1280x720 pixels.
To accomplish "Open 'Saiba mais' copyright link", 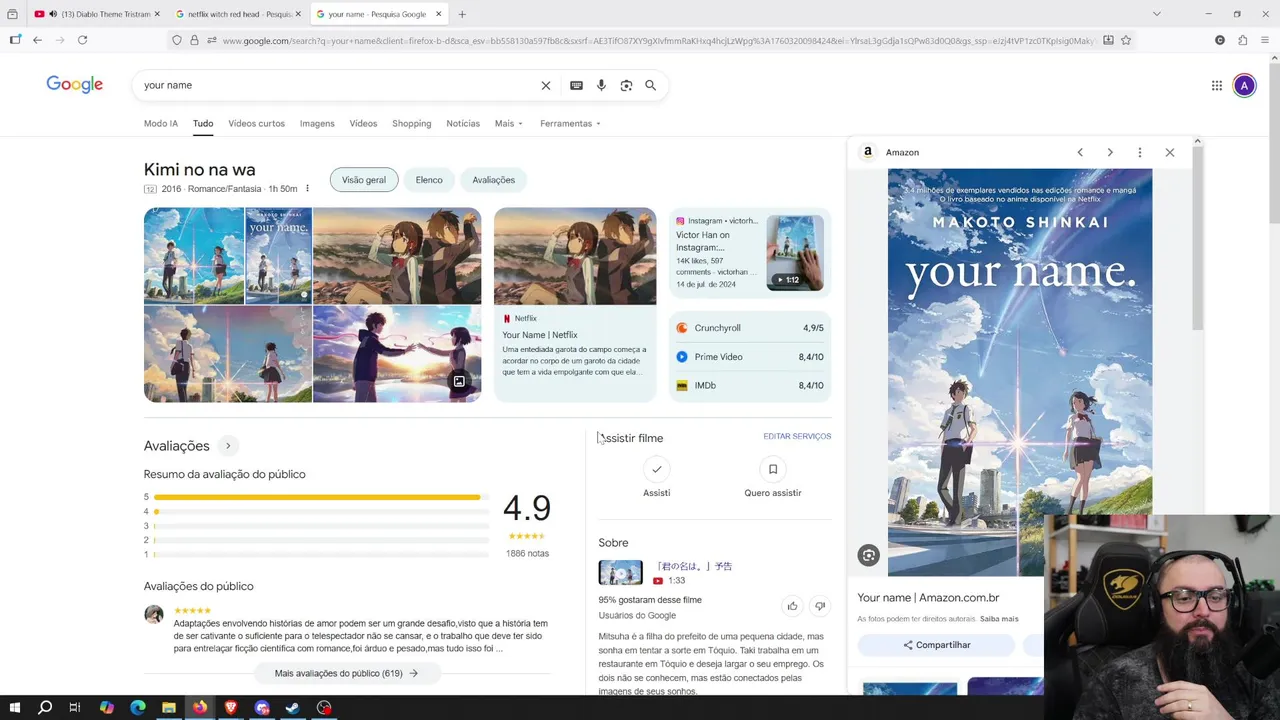I will point(999,619).
